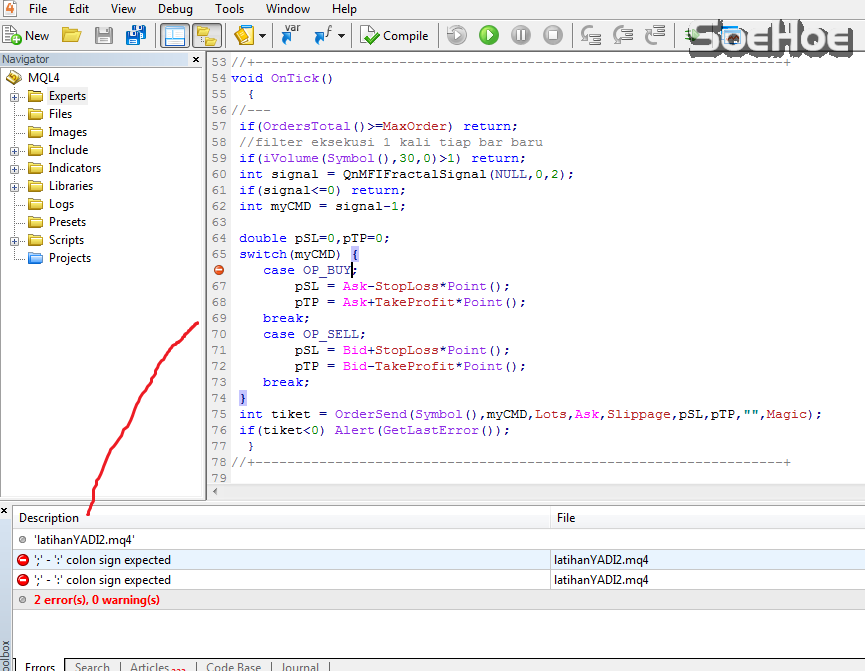
Task: Click the Pause debugging icon
Action: point(520,36)
